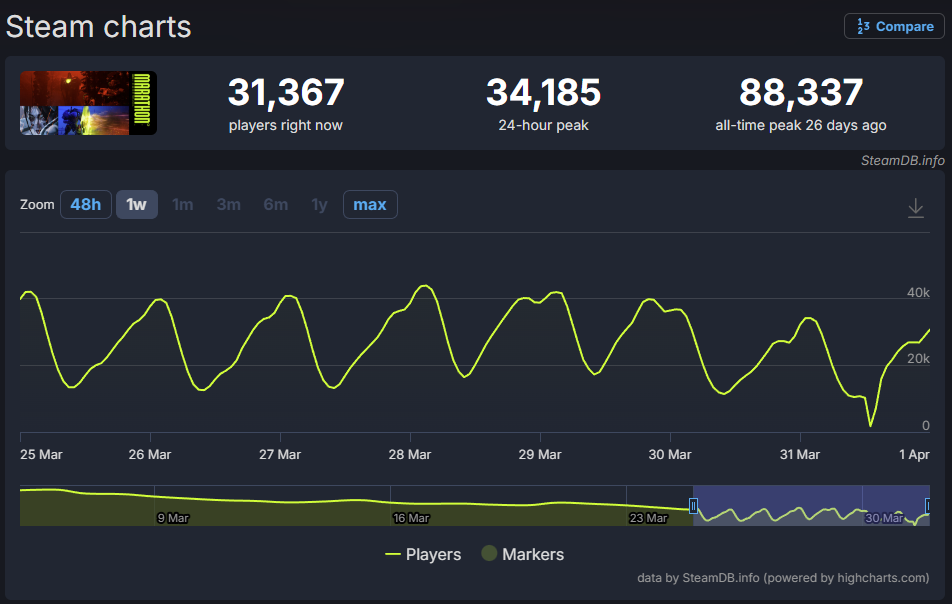Click the 28 Mar axis label
The height and width of the screenshot is (604, 952).
pyautogui.click(x=410, y=454)
